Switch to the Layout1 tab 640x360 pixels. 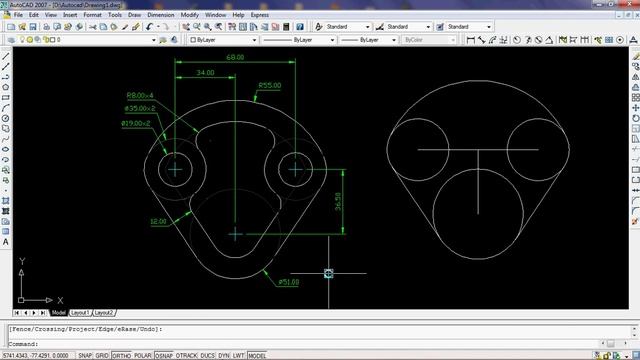click(x=80, y=313)
